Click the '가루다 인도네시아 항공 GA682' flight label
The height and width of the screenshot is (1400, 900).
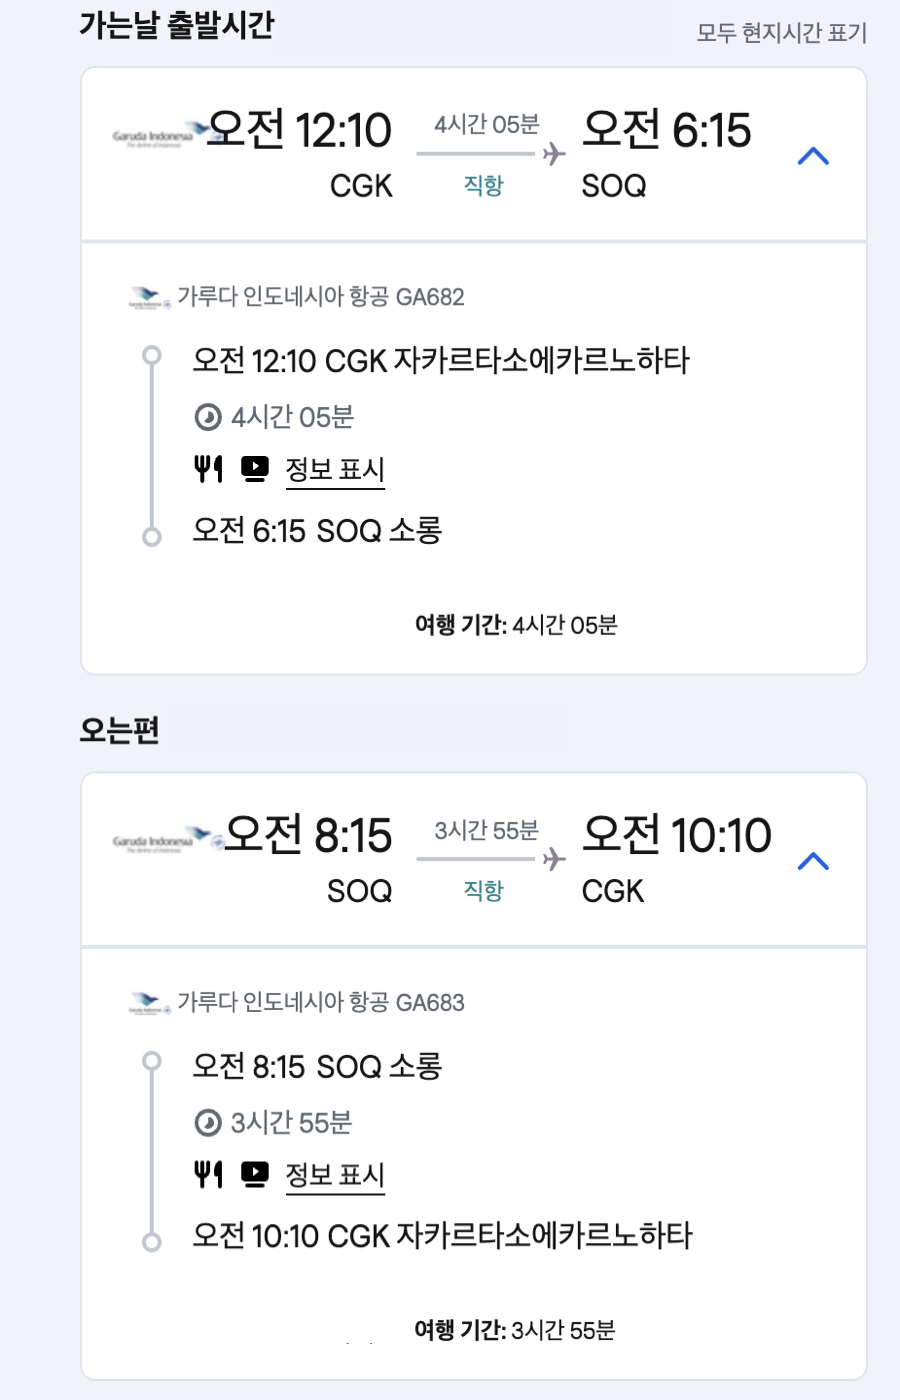320,297
